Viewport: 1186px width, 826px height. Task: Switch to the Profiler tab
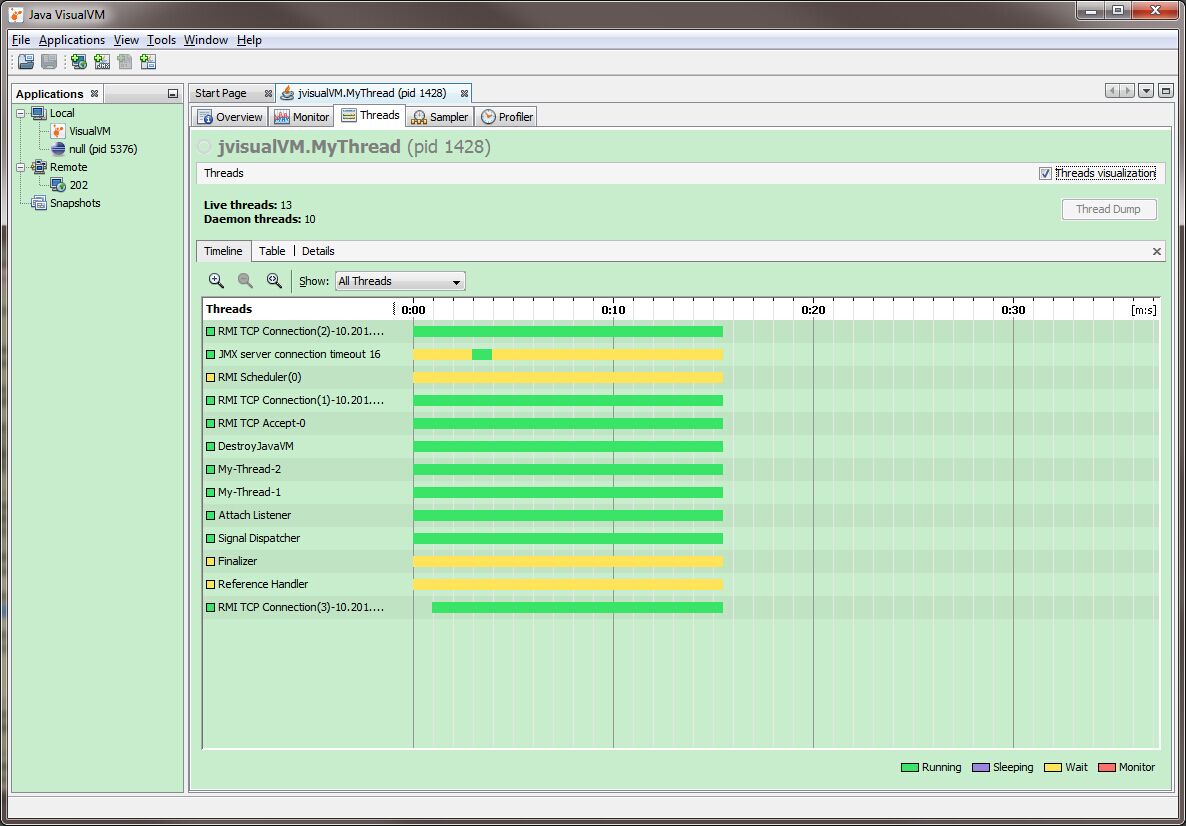(507, 116)
